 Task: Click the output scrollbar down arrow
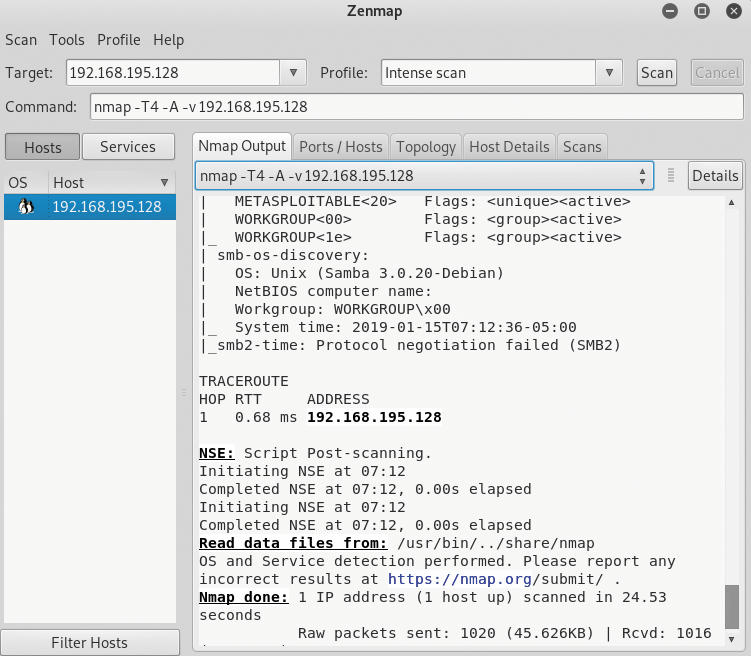(x=731, y=639)
